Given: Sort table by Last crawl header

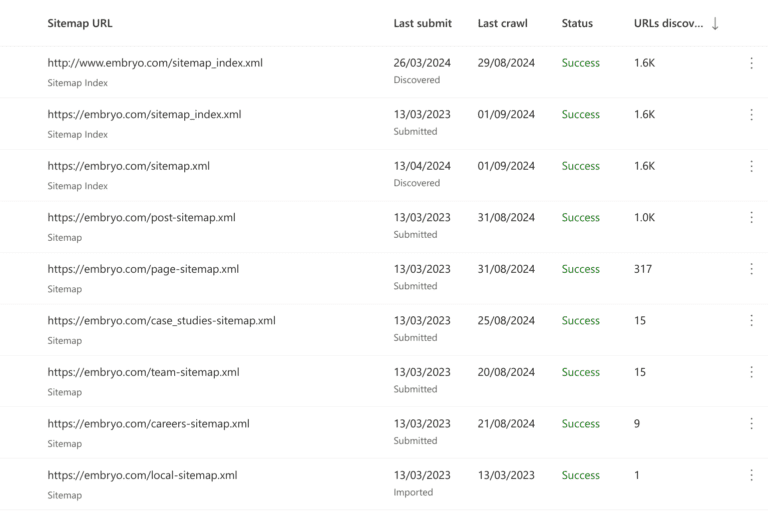Looking at the screenshot, I should [502, 23].
